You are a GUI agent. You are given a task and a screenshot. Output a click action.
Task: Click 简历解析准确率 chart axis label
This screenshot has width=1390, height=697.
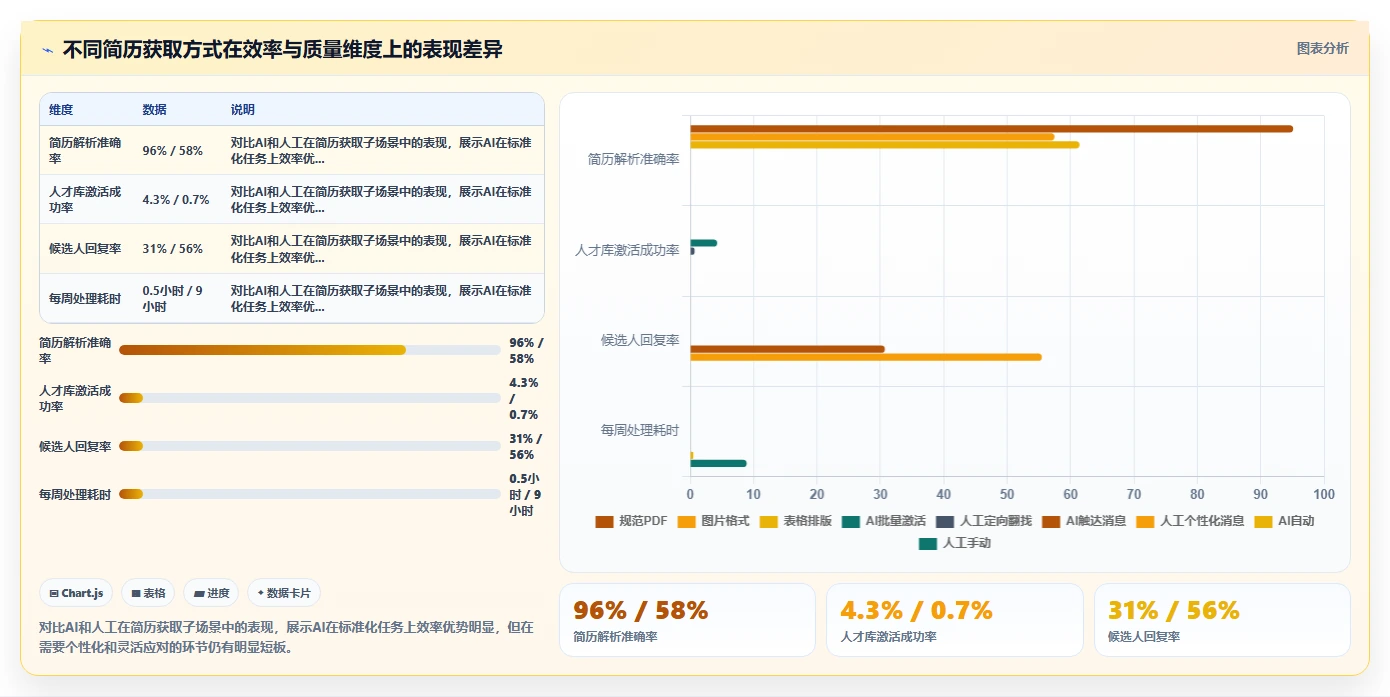tap(634, 159)
